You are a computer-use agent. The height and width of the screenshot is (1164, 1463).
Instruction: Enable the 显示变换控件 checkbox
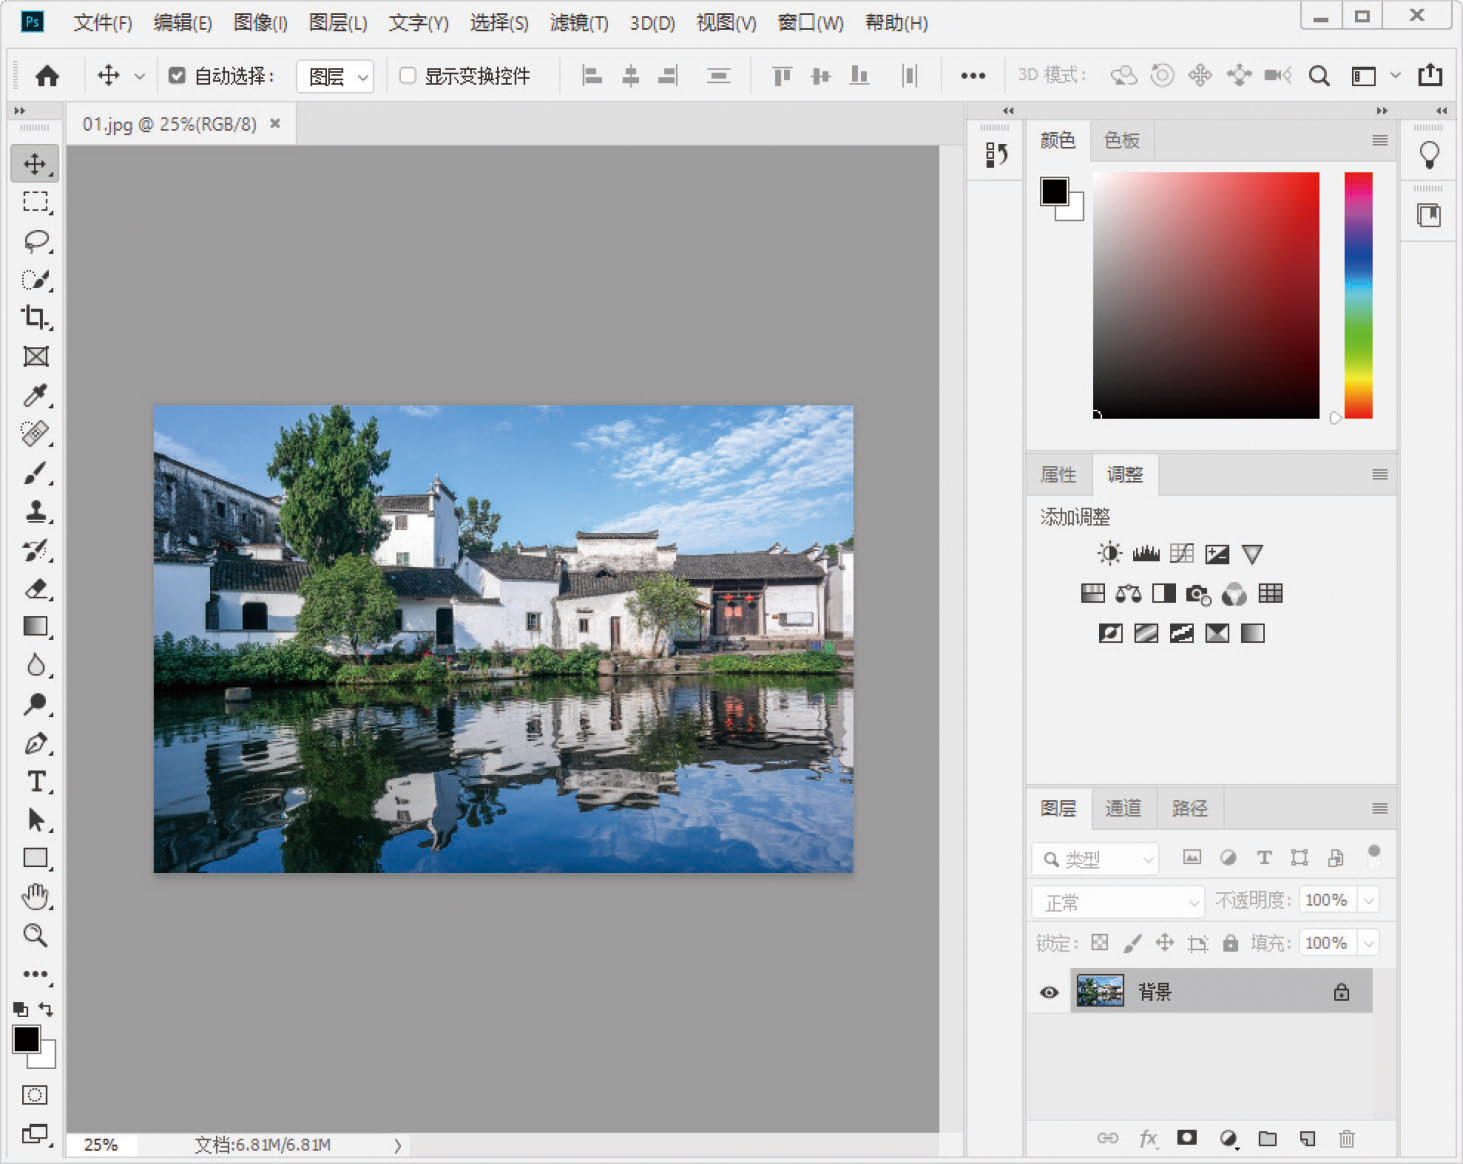[x=407, y=75]
